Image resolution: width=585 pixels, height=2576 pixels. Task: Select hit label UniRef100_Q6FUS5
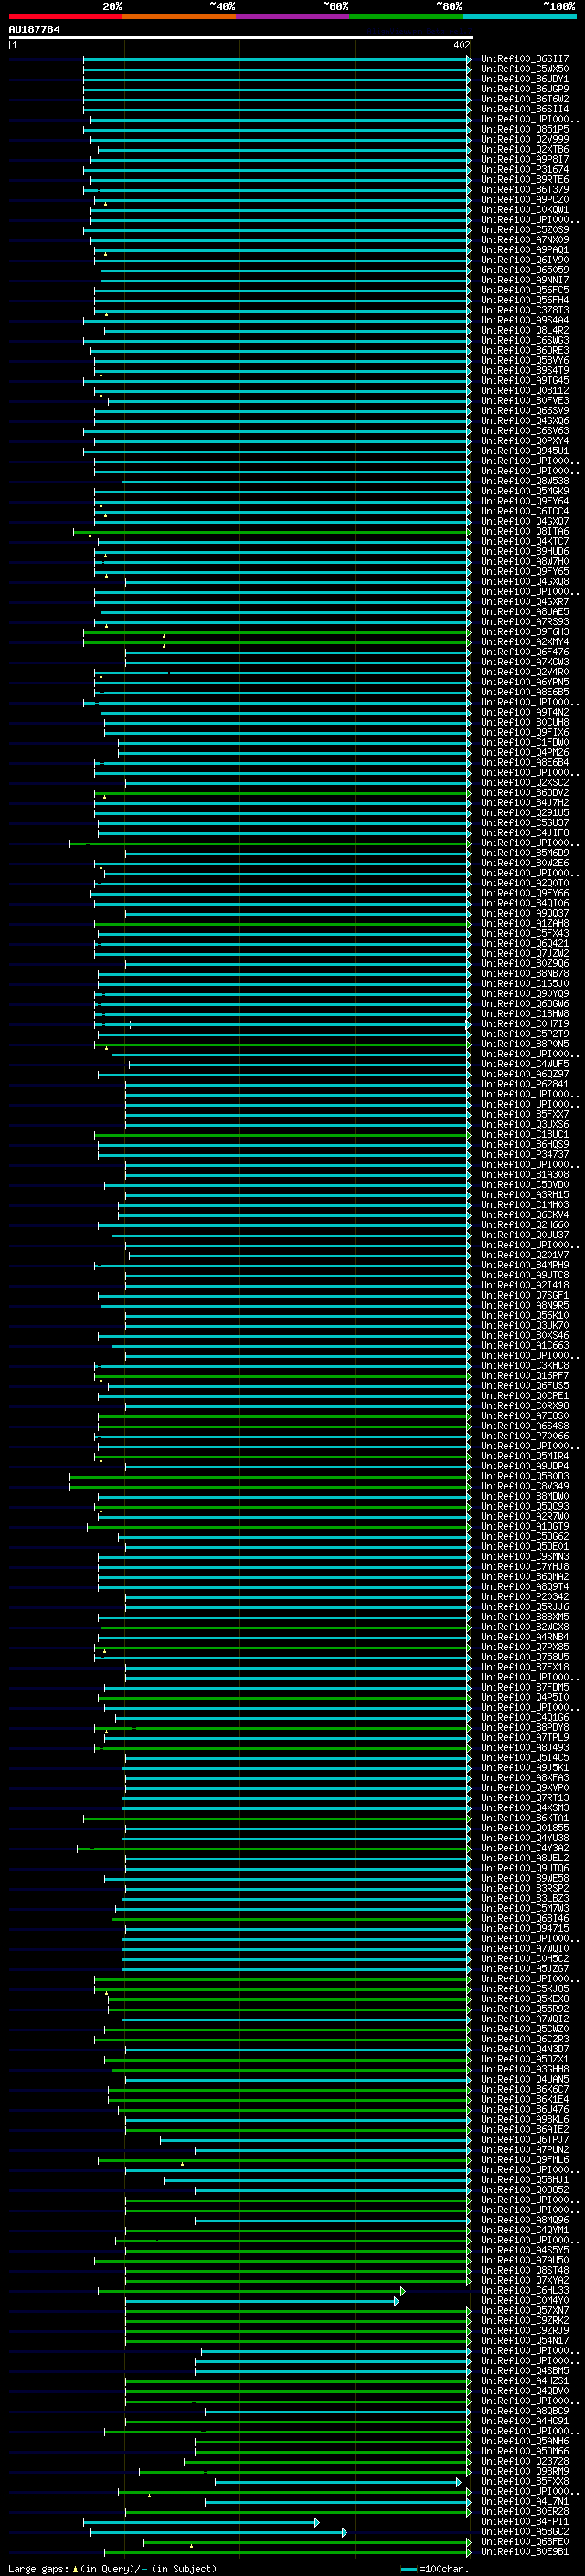(x=524, y=1386)
